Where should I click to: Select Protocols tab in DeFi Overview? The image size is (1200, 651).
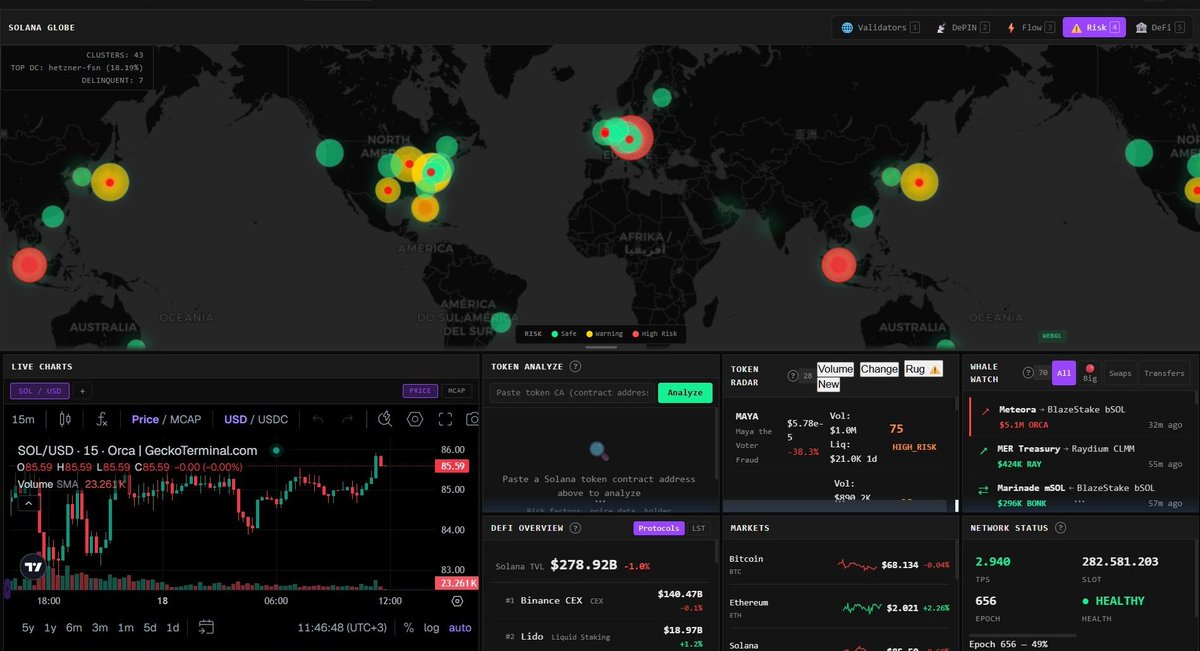pyautogui.click(x=659, y=528)
